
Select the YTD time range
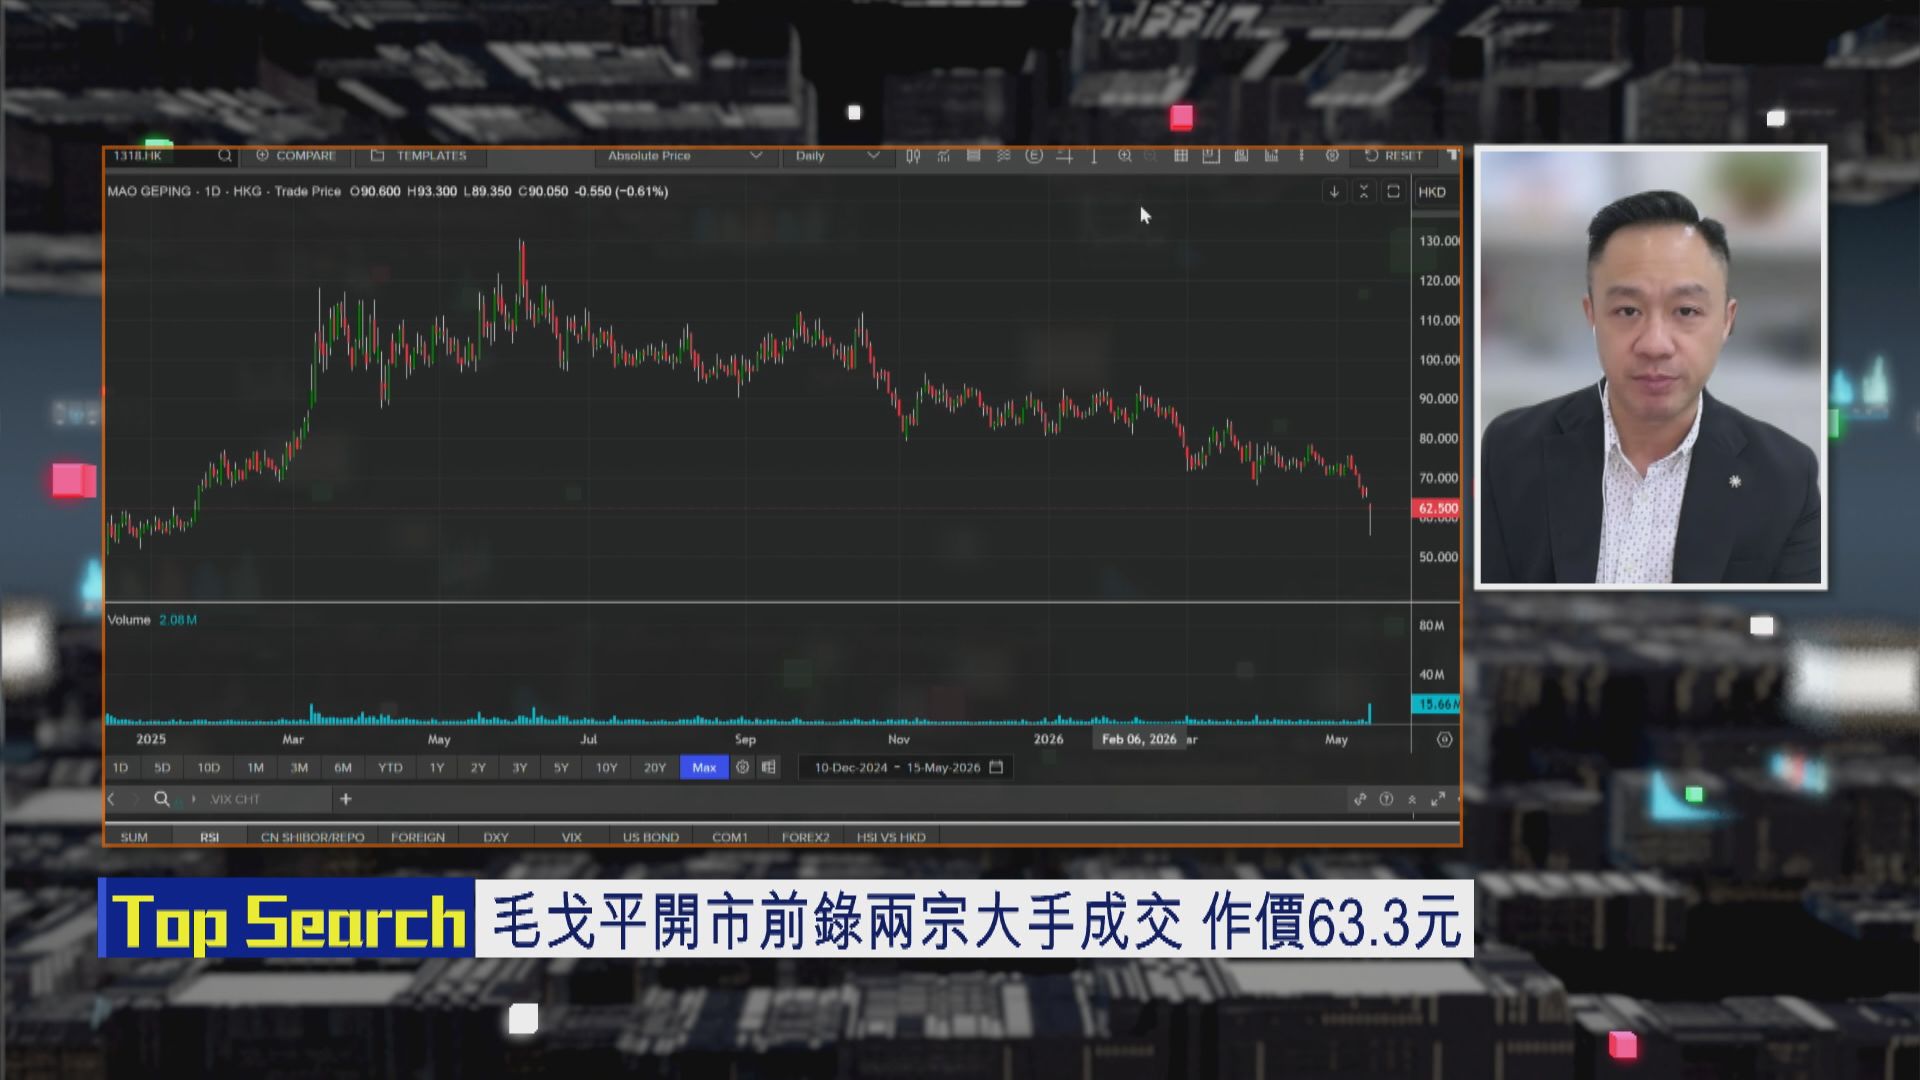pyautogui.click(x=390, y=768)
